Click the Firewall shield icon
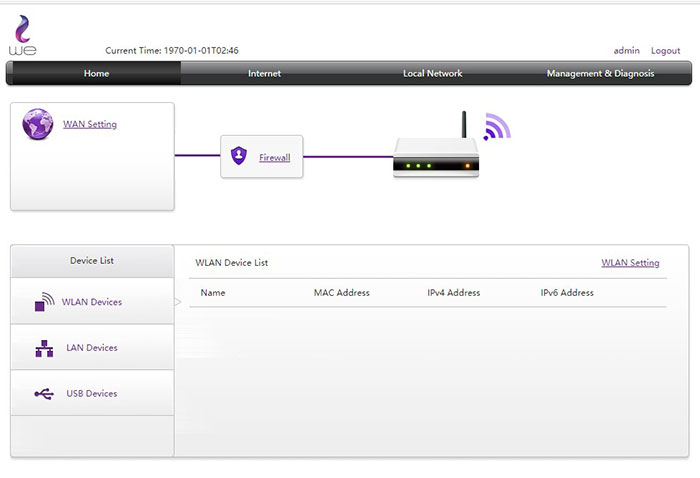Image resolution: width=700 pixels, height=478 pixels. pos(238,156)
